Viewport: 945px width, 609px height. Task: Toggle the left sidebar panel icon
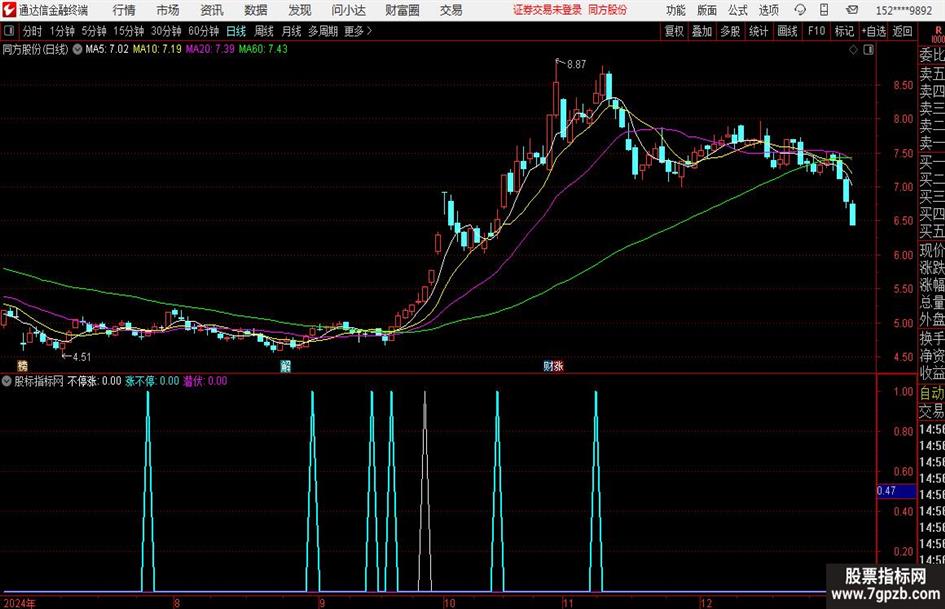click(x=9, y=31)
